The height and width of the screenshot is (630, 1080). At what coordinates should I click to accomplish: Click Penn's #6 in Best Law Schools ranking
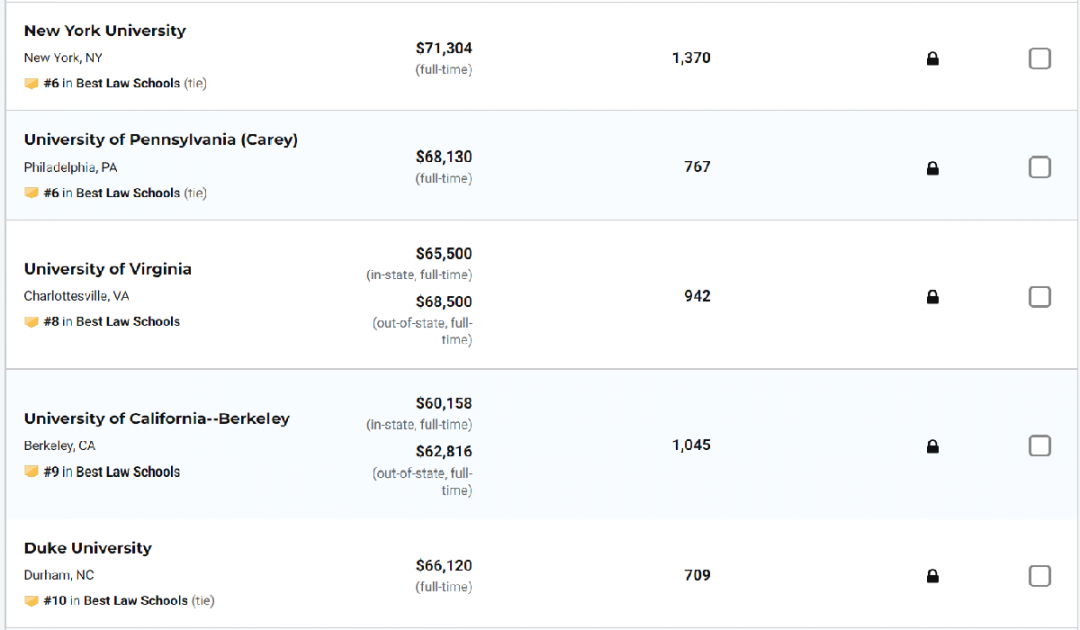111,193
